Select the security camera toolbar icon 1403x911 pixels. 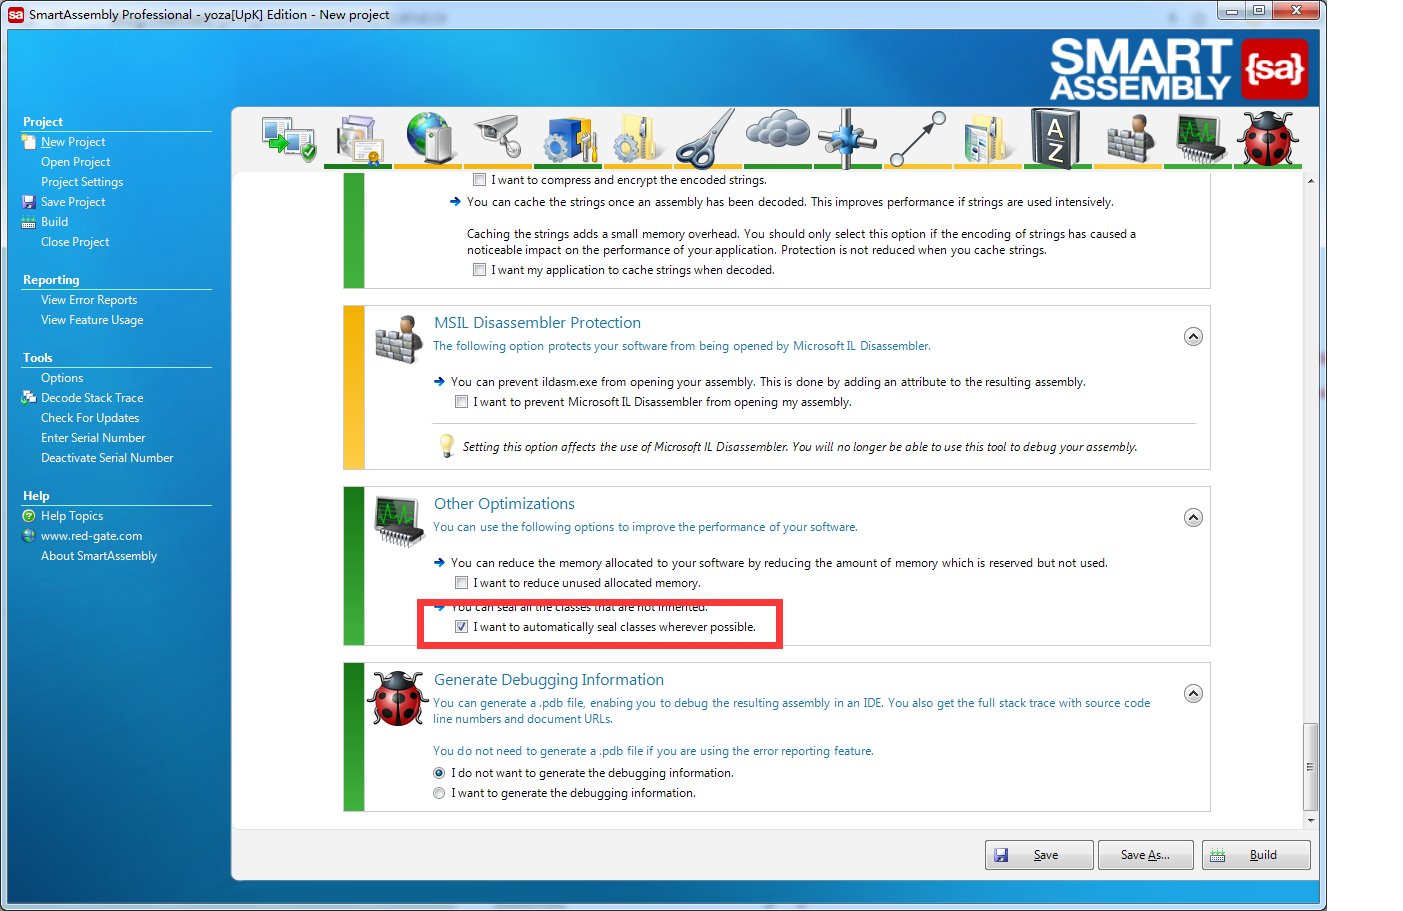pos(499,138)
